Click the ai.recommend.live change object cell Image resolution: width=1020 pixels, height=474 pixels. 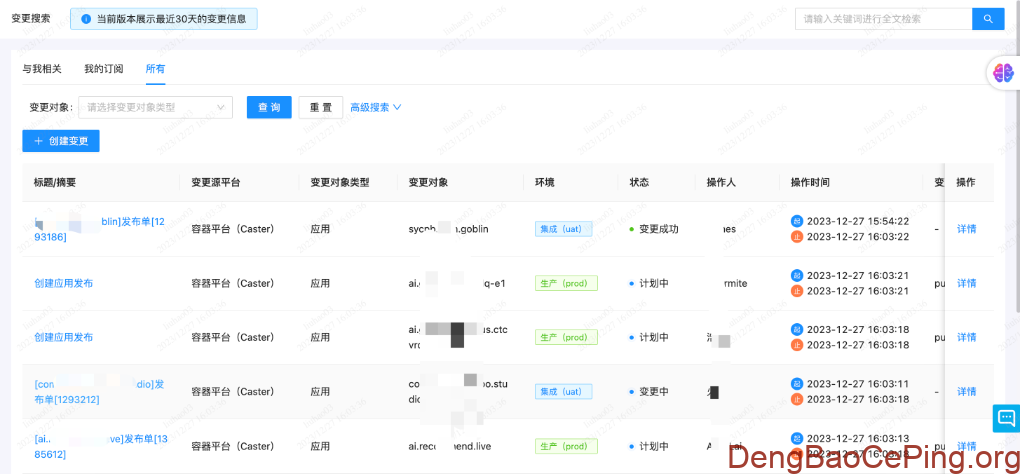click(452, 447)
